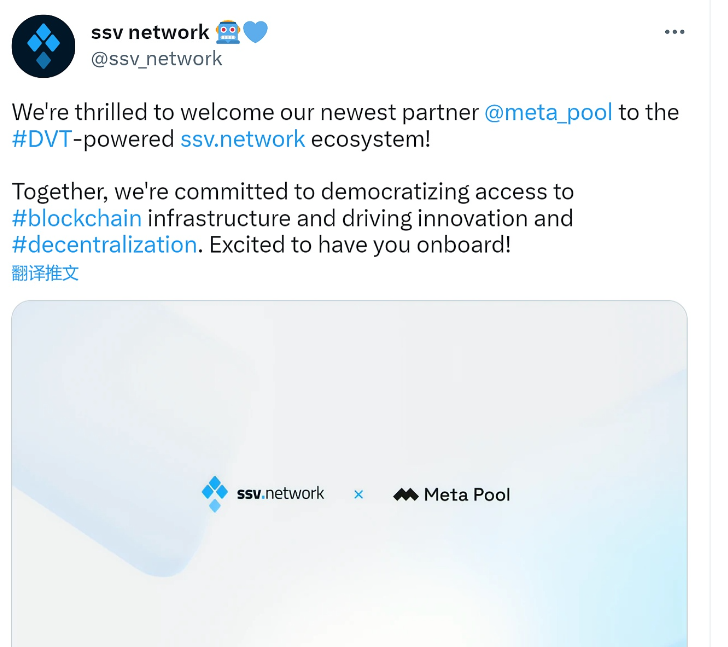Viewport: 728px width, 647px height.
Task: Open the ssv network display name
Action: point(150,32)
